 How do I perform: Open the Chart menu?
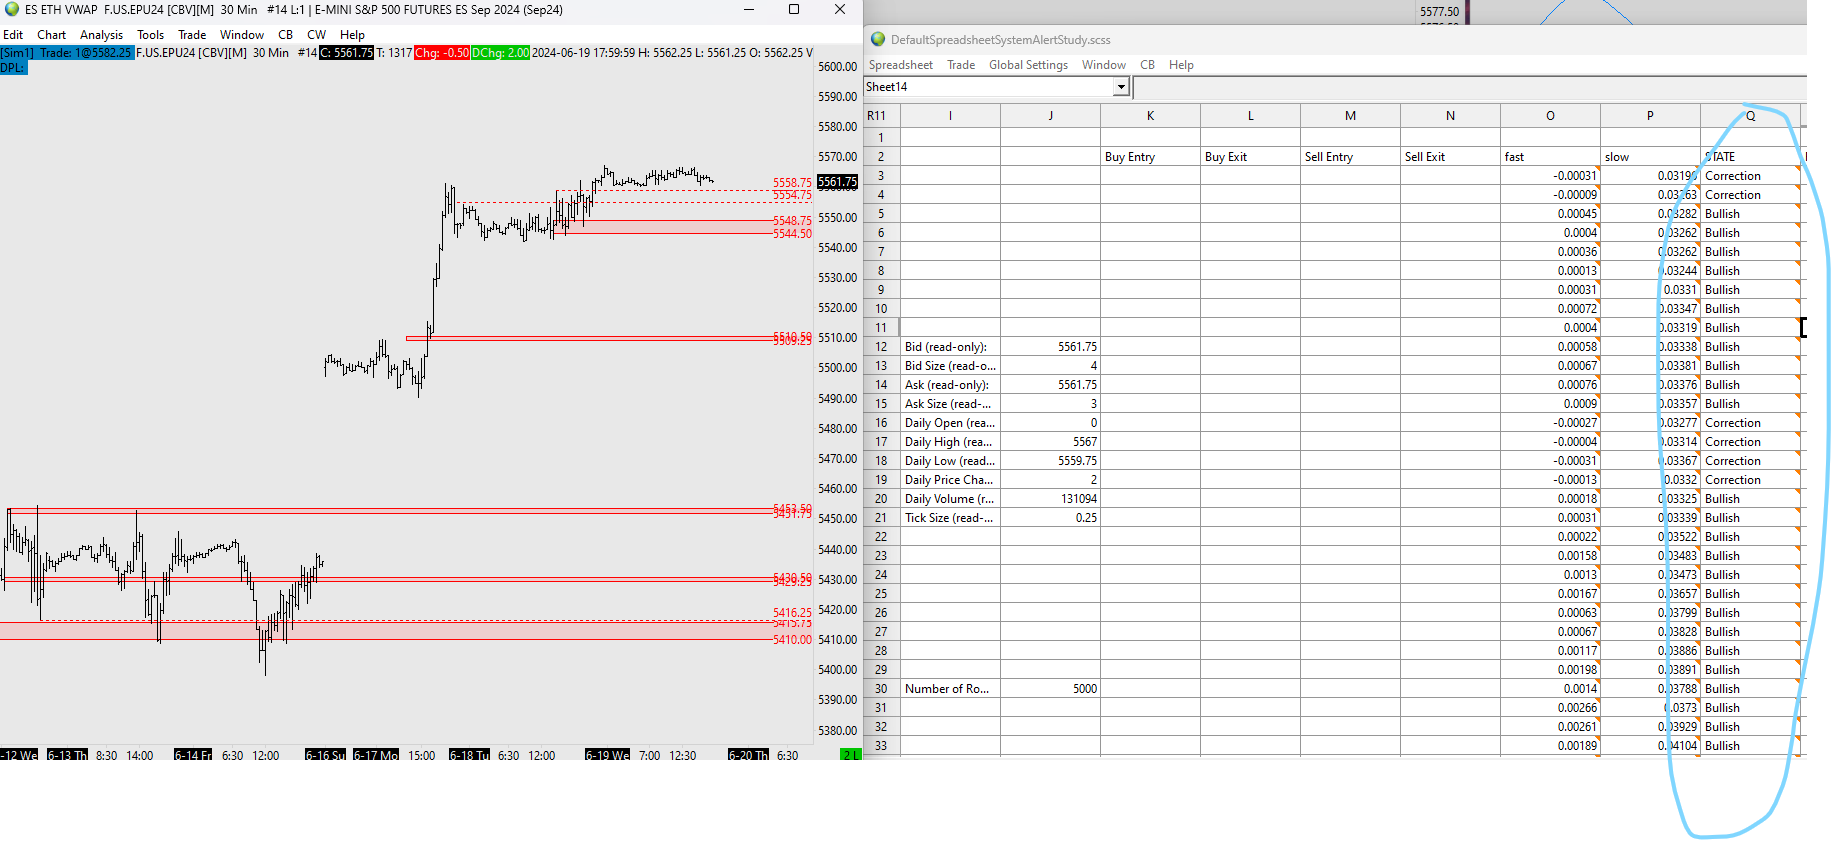point(52,35)
